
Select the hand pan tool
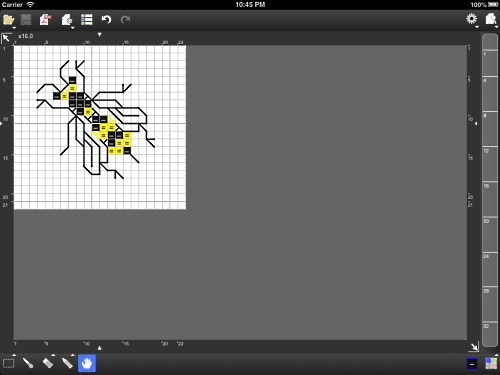point(87,363)
